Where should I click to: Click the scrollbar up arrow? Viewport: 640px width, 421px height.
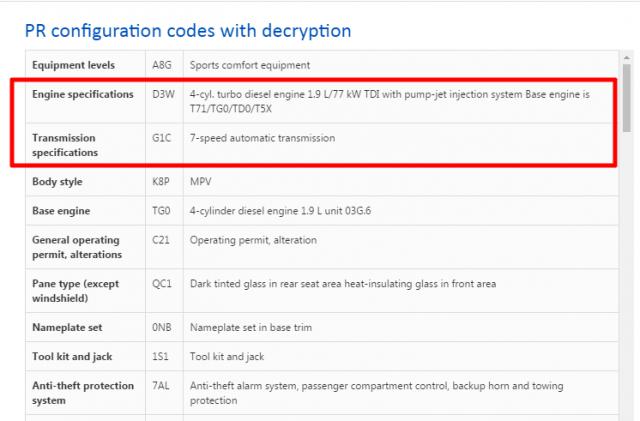[627, 58]
